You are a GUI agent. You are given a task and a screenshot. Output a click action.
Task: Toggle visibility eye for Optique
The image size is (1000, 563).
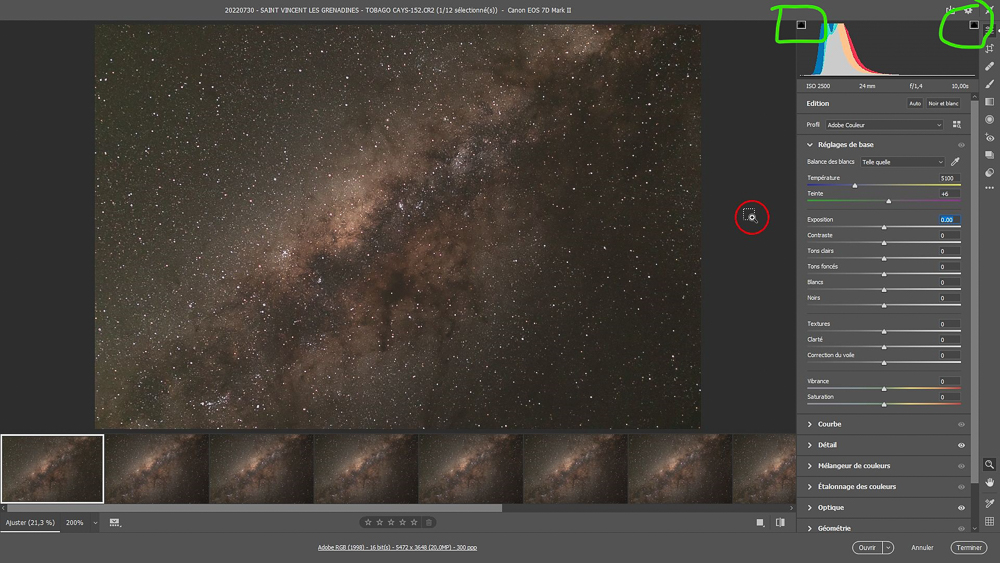(x=961, y=508)
